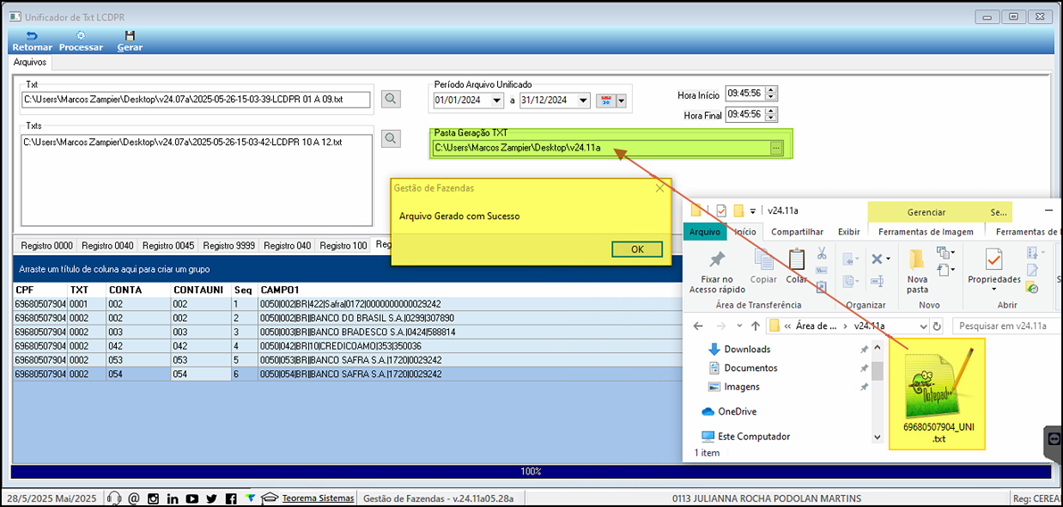The width and height of the screenshot is (1063, 507).
Task: Click the Processar gear icon
Action: (x=81, y=35)
